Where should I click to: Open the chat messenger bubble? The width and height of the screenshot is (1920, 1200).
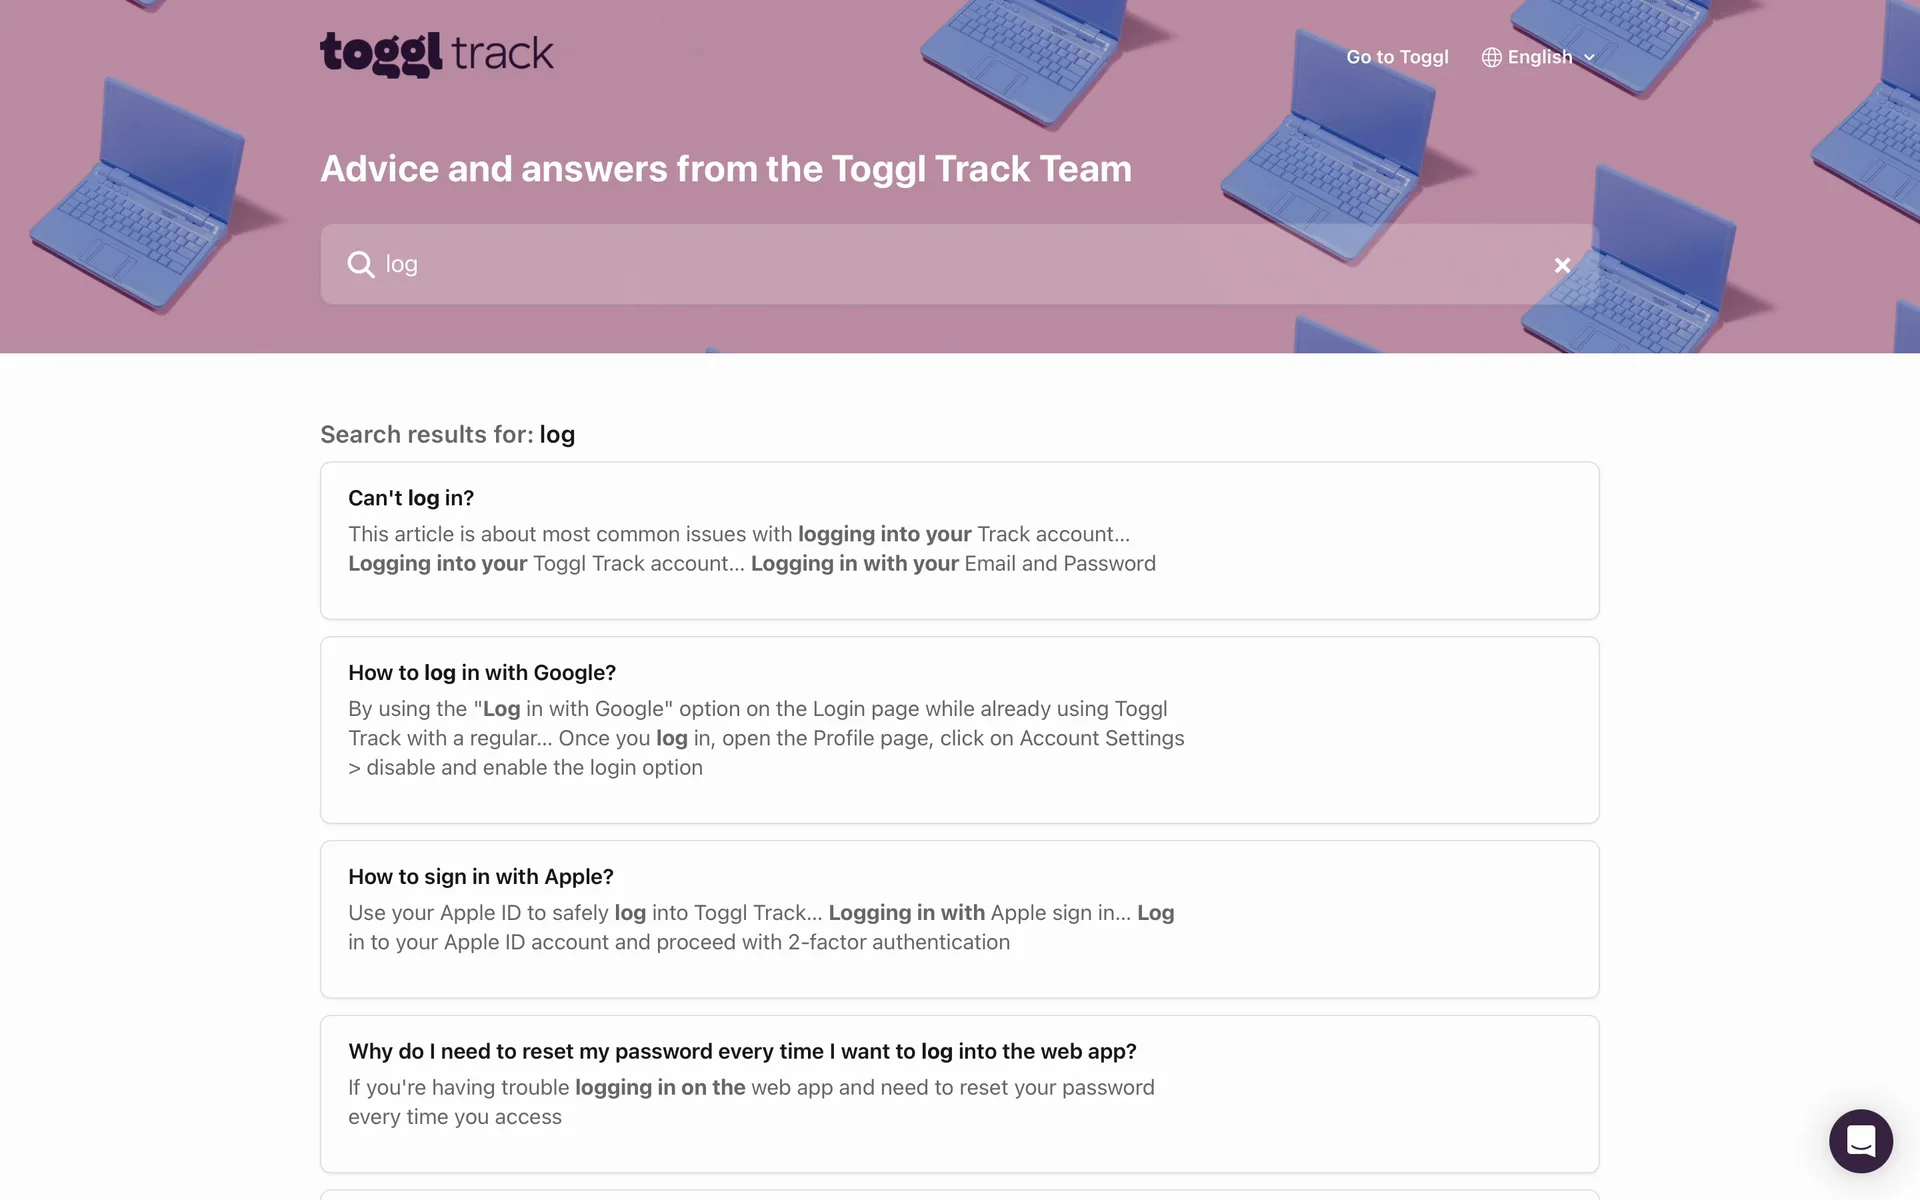point(1860,1141)
